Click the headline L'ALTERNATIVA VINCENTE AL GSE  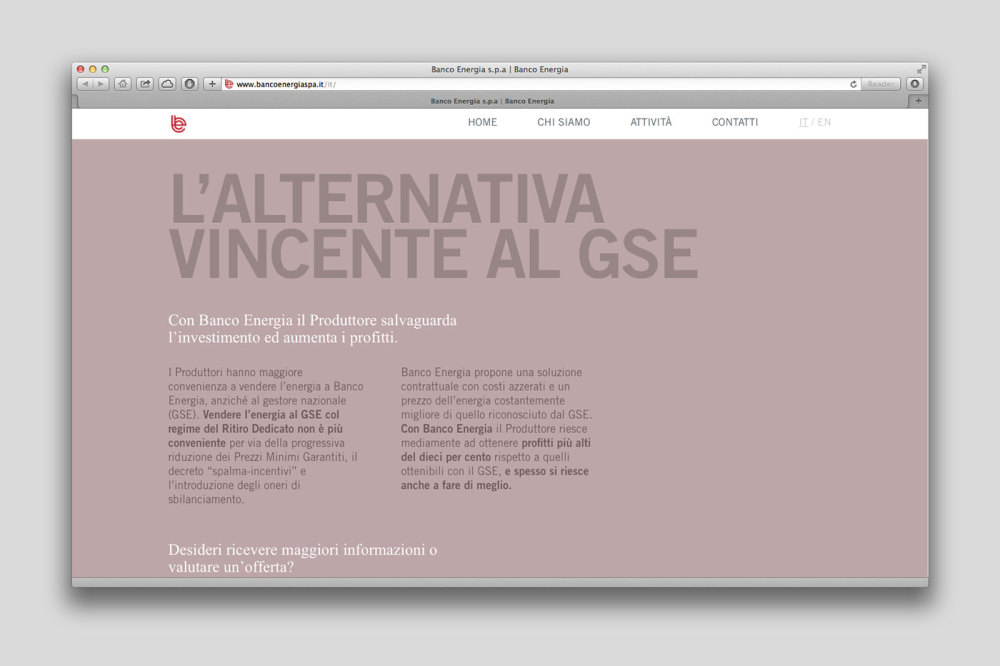pos(434,226)
